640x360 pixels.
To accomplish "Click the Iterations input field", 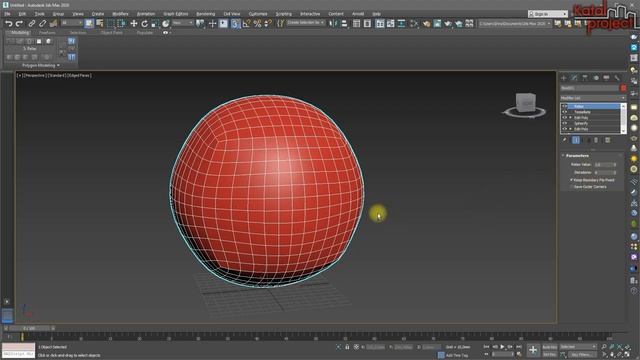I will pos(603,173).
